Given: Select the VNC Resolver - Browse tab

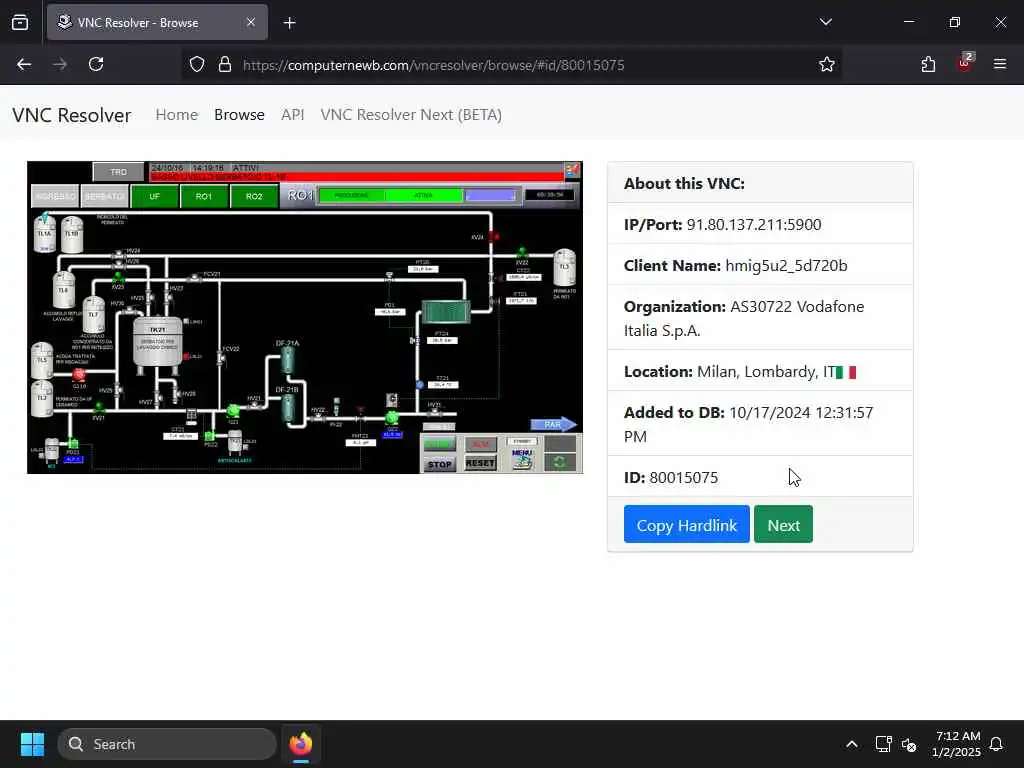Looking at the screenshot, I should 157,22.
